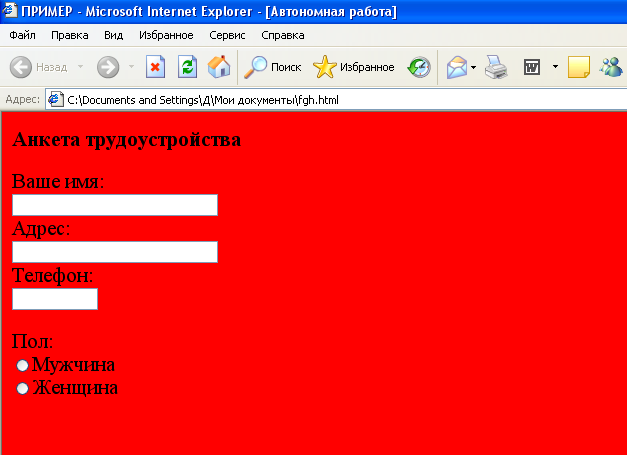Refresh the page with green arrows icon
Viewport: 627px width, 455px height.
187,67
